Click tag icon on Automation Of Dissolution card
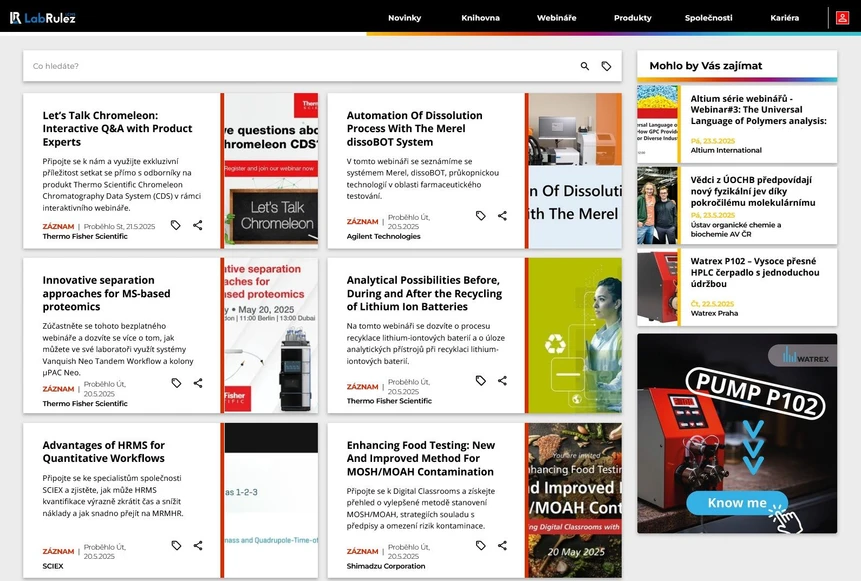The height and width of the screenshot is (581, 861). click(x=480, y=216)
